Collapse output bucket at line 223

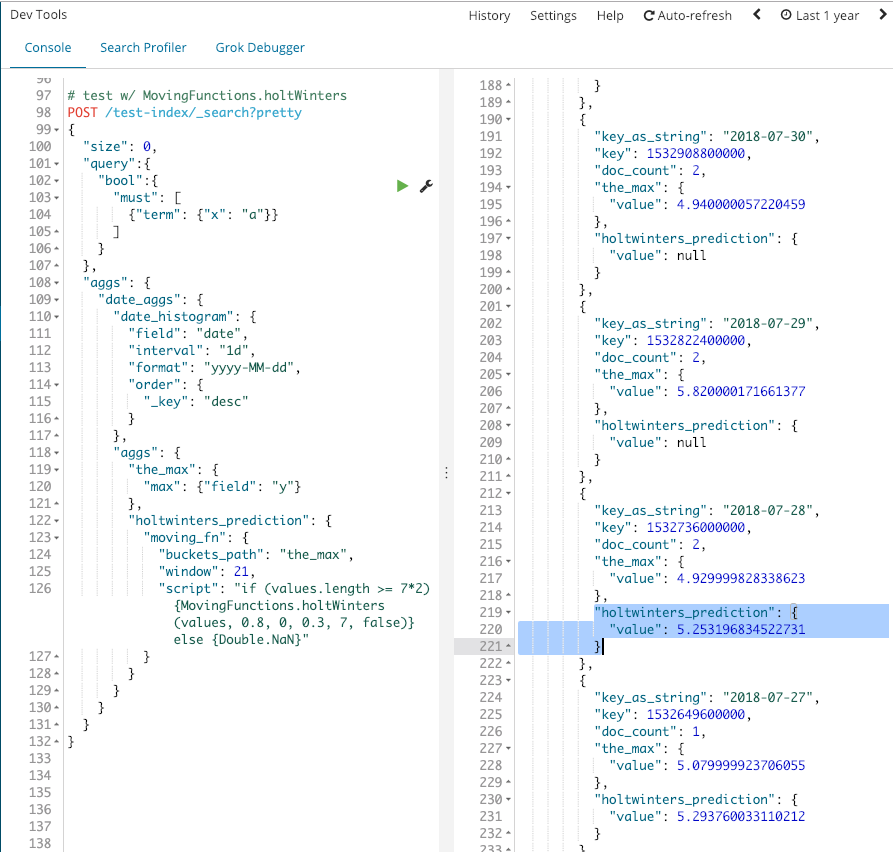point(508,681)
